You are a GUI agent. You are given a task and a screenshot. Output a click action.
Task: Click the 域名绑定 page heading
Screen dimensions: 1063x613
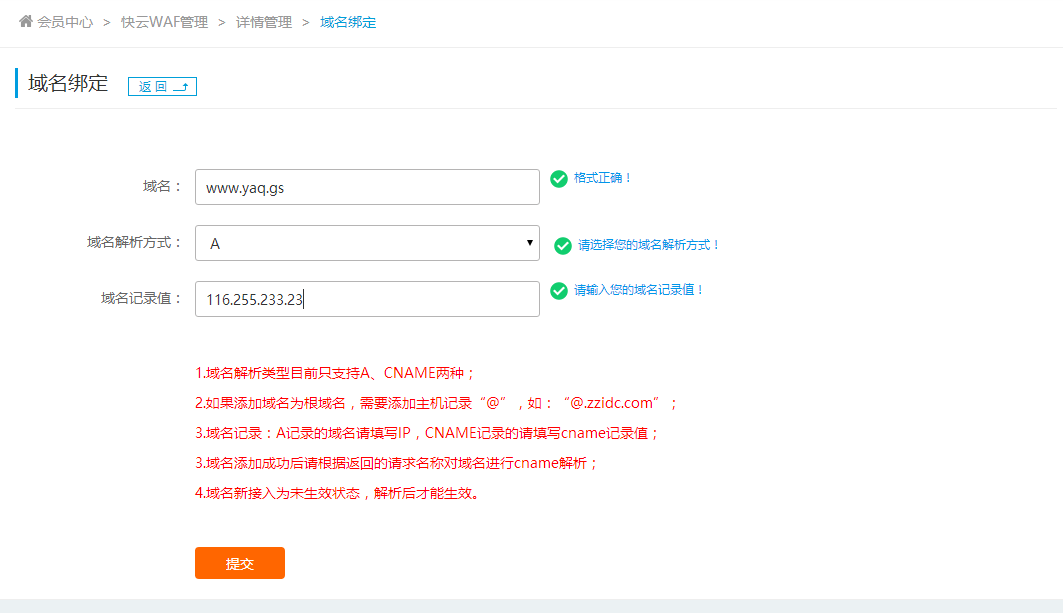pos(68,84)
